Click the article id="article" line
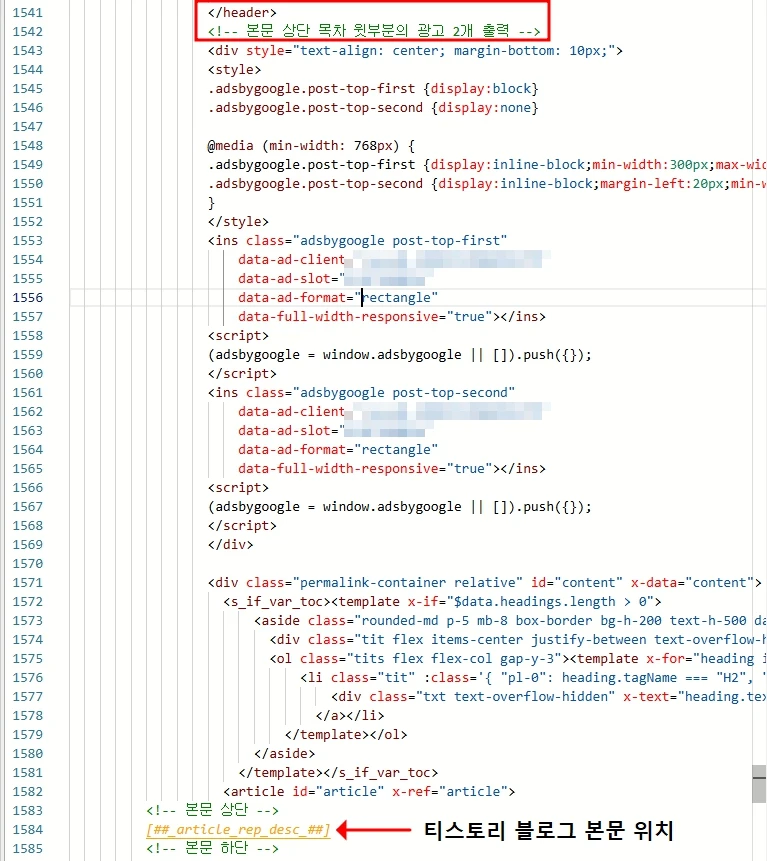767x861 pixels. click(x=369, y=792)
